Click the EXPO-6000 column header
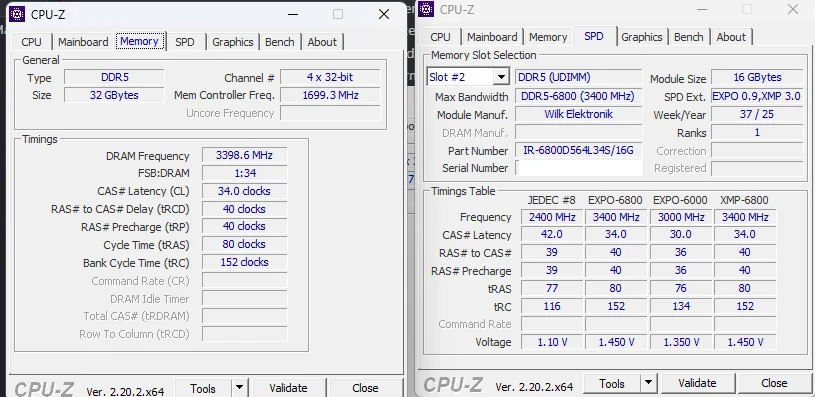 pos(680,200)
